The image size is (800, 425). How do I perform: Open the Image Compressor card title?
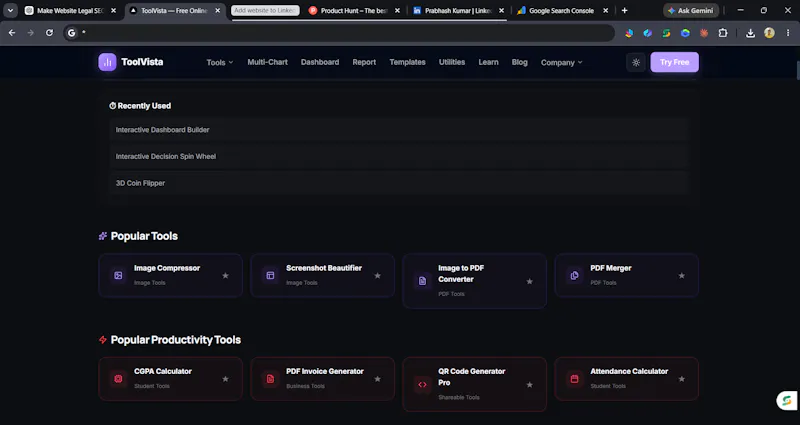click(x=167, y=268)
